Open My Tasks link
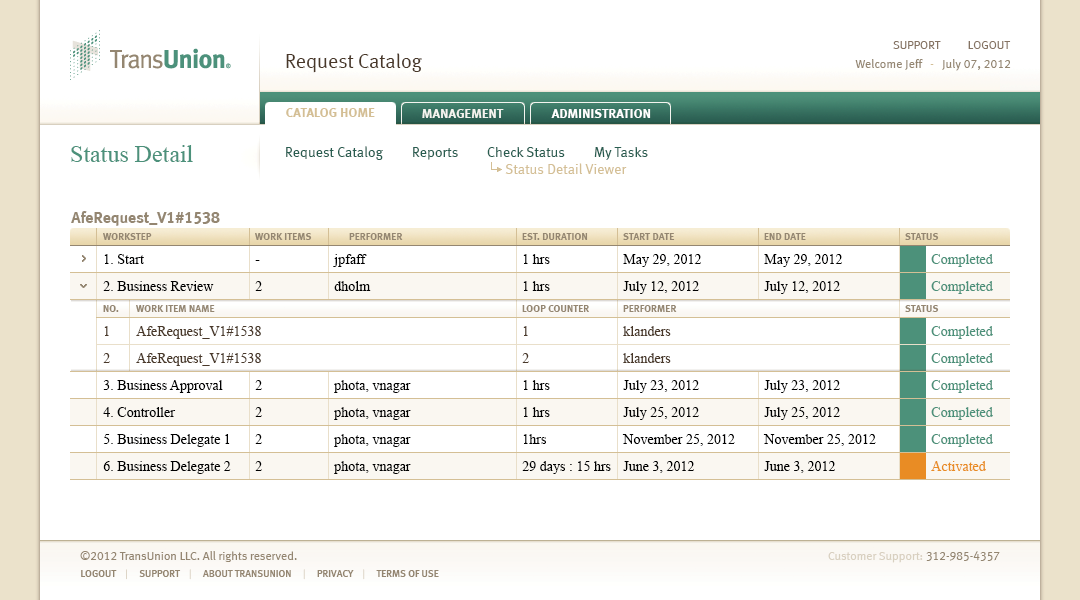 point(621,153)
